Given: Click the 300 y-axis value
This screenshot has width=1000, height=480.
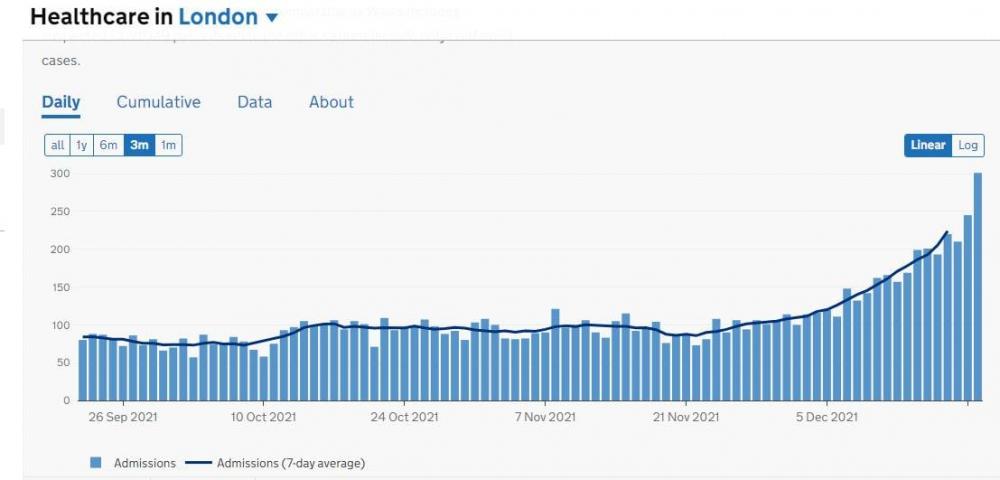Looking at the screenshot, I should click(x=60, y=173).
